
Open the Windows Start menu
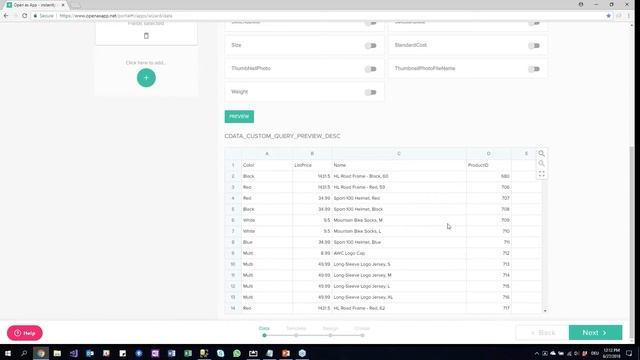tap(8, 353)
